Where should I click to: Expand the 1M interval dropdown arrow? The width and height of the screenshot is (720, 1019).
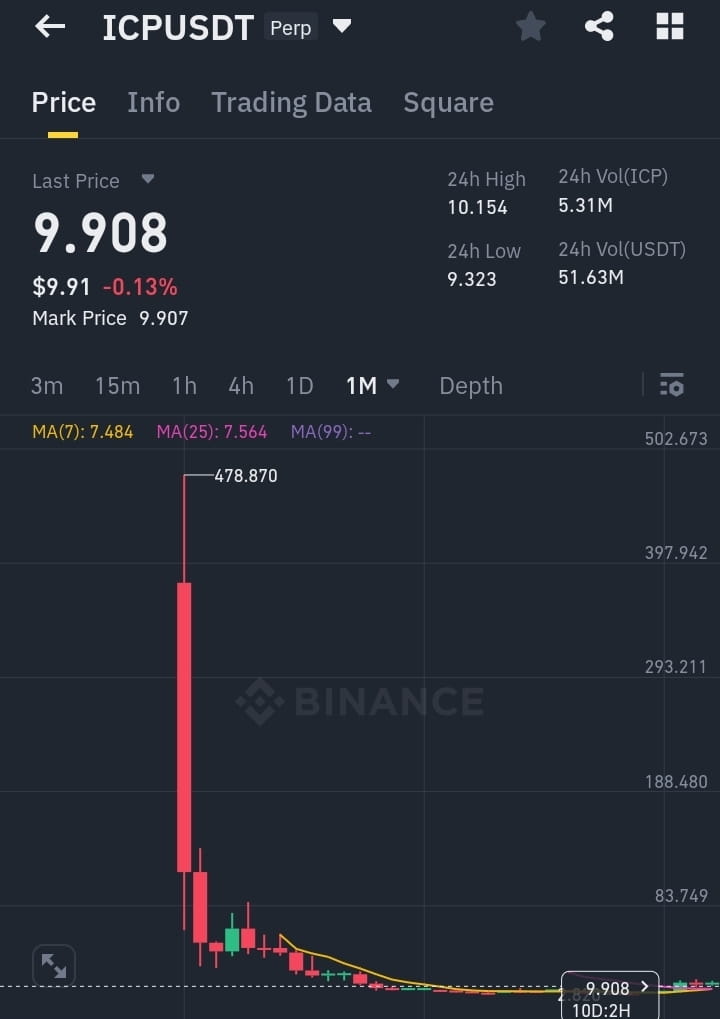click(392, 384)
